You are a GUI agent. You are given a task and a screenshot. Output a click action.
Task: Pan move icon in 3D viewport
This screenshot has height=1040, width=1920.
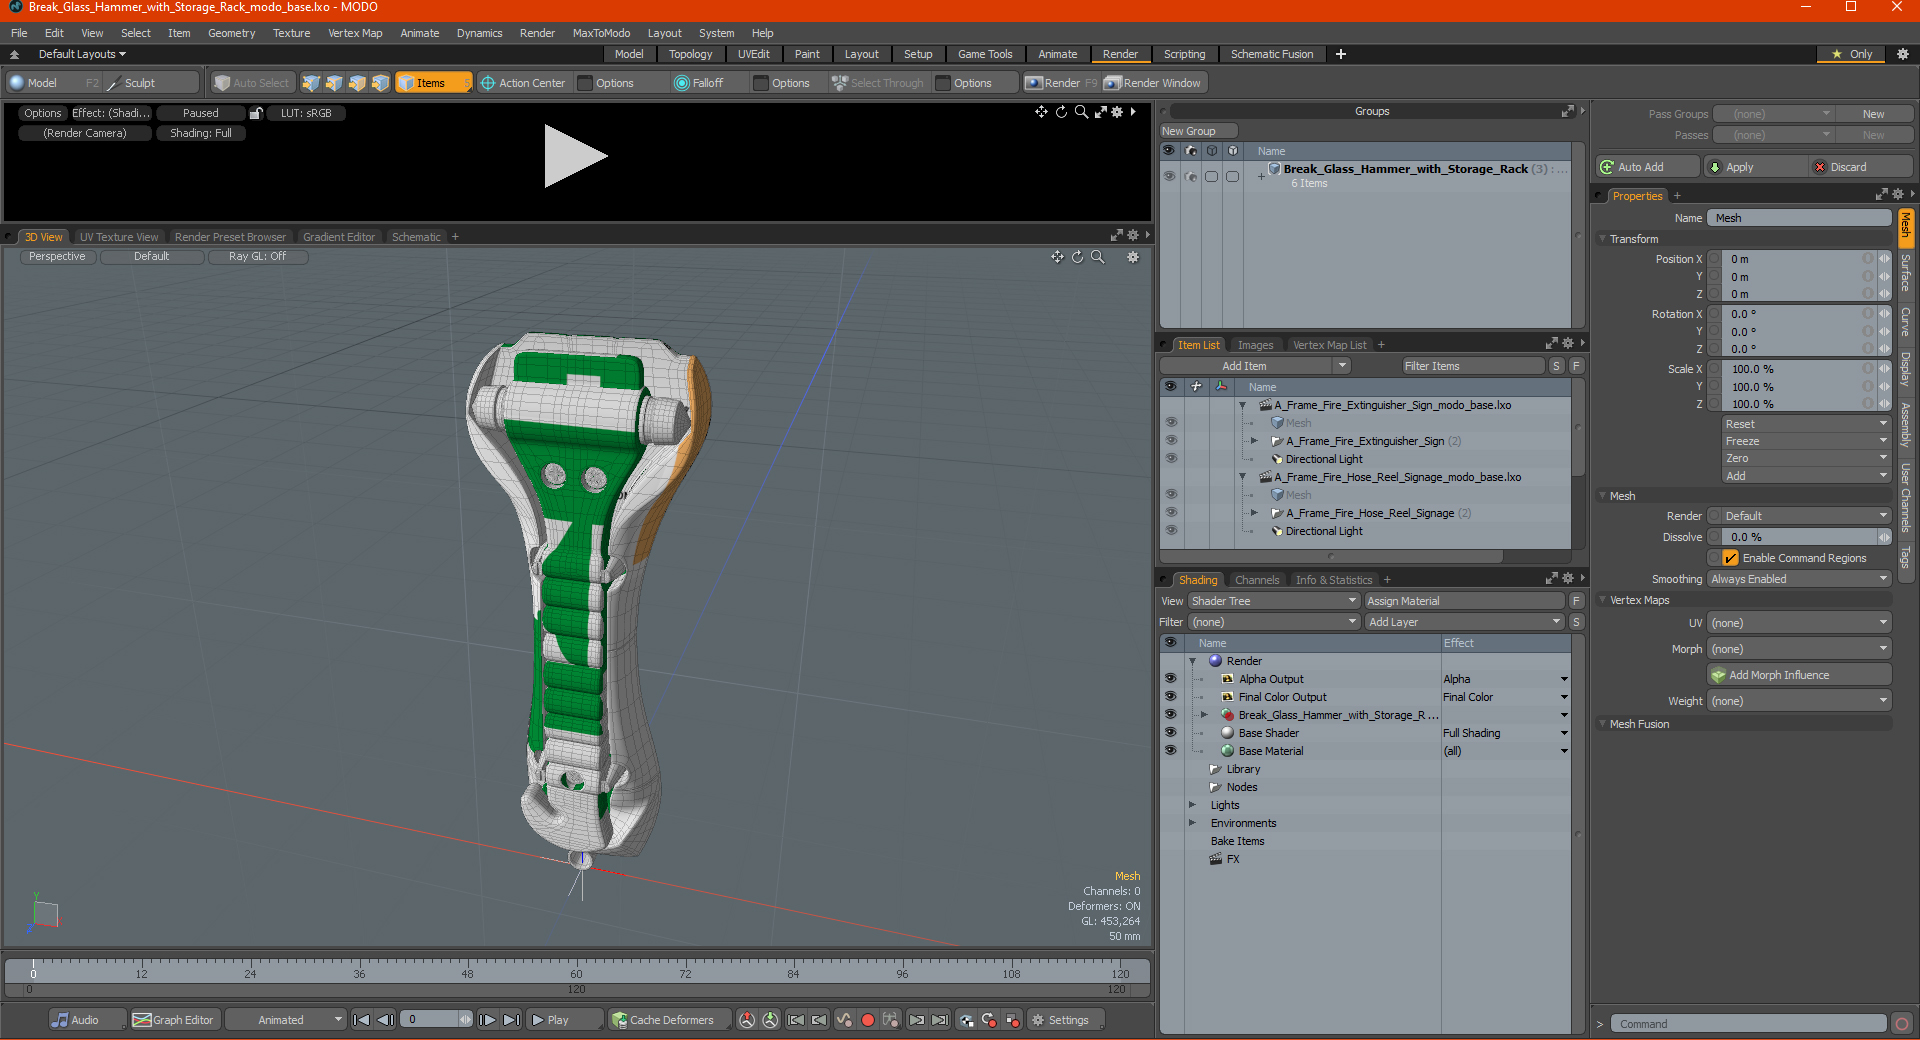[1057, 257]
